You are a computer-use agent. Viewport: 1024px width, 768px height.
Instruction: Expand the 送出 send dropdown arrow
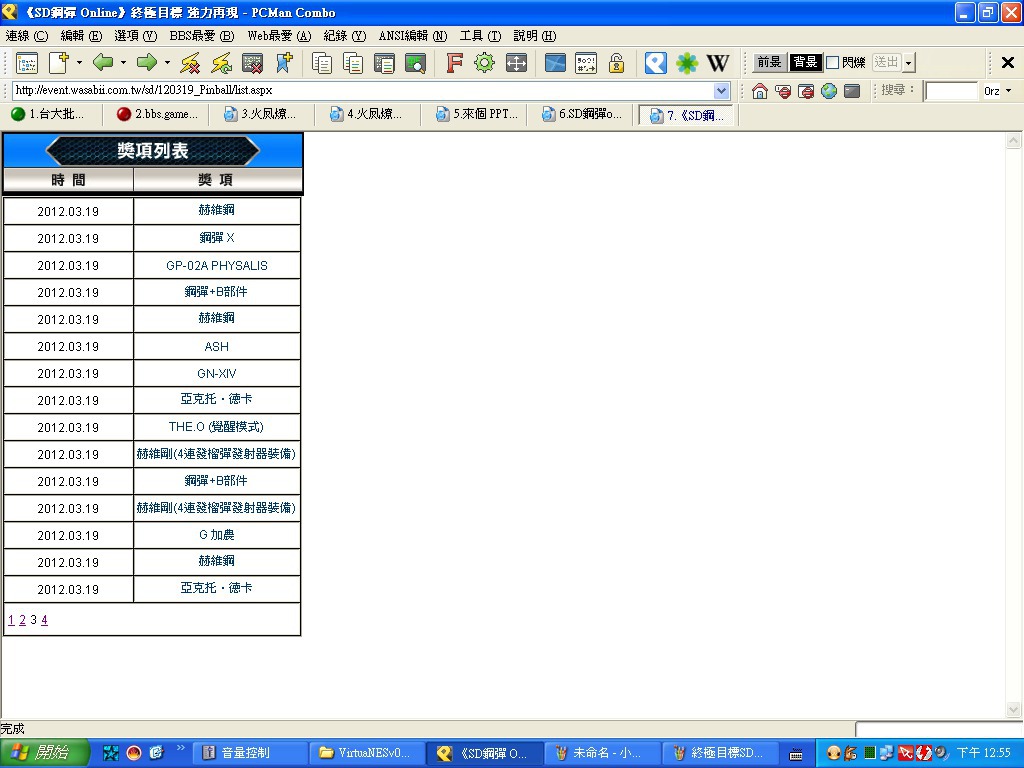click(x=908, y=63)
